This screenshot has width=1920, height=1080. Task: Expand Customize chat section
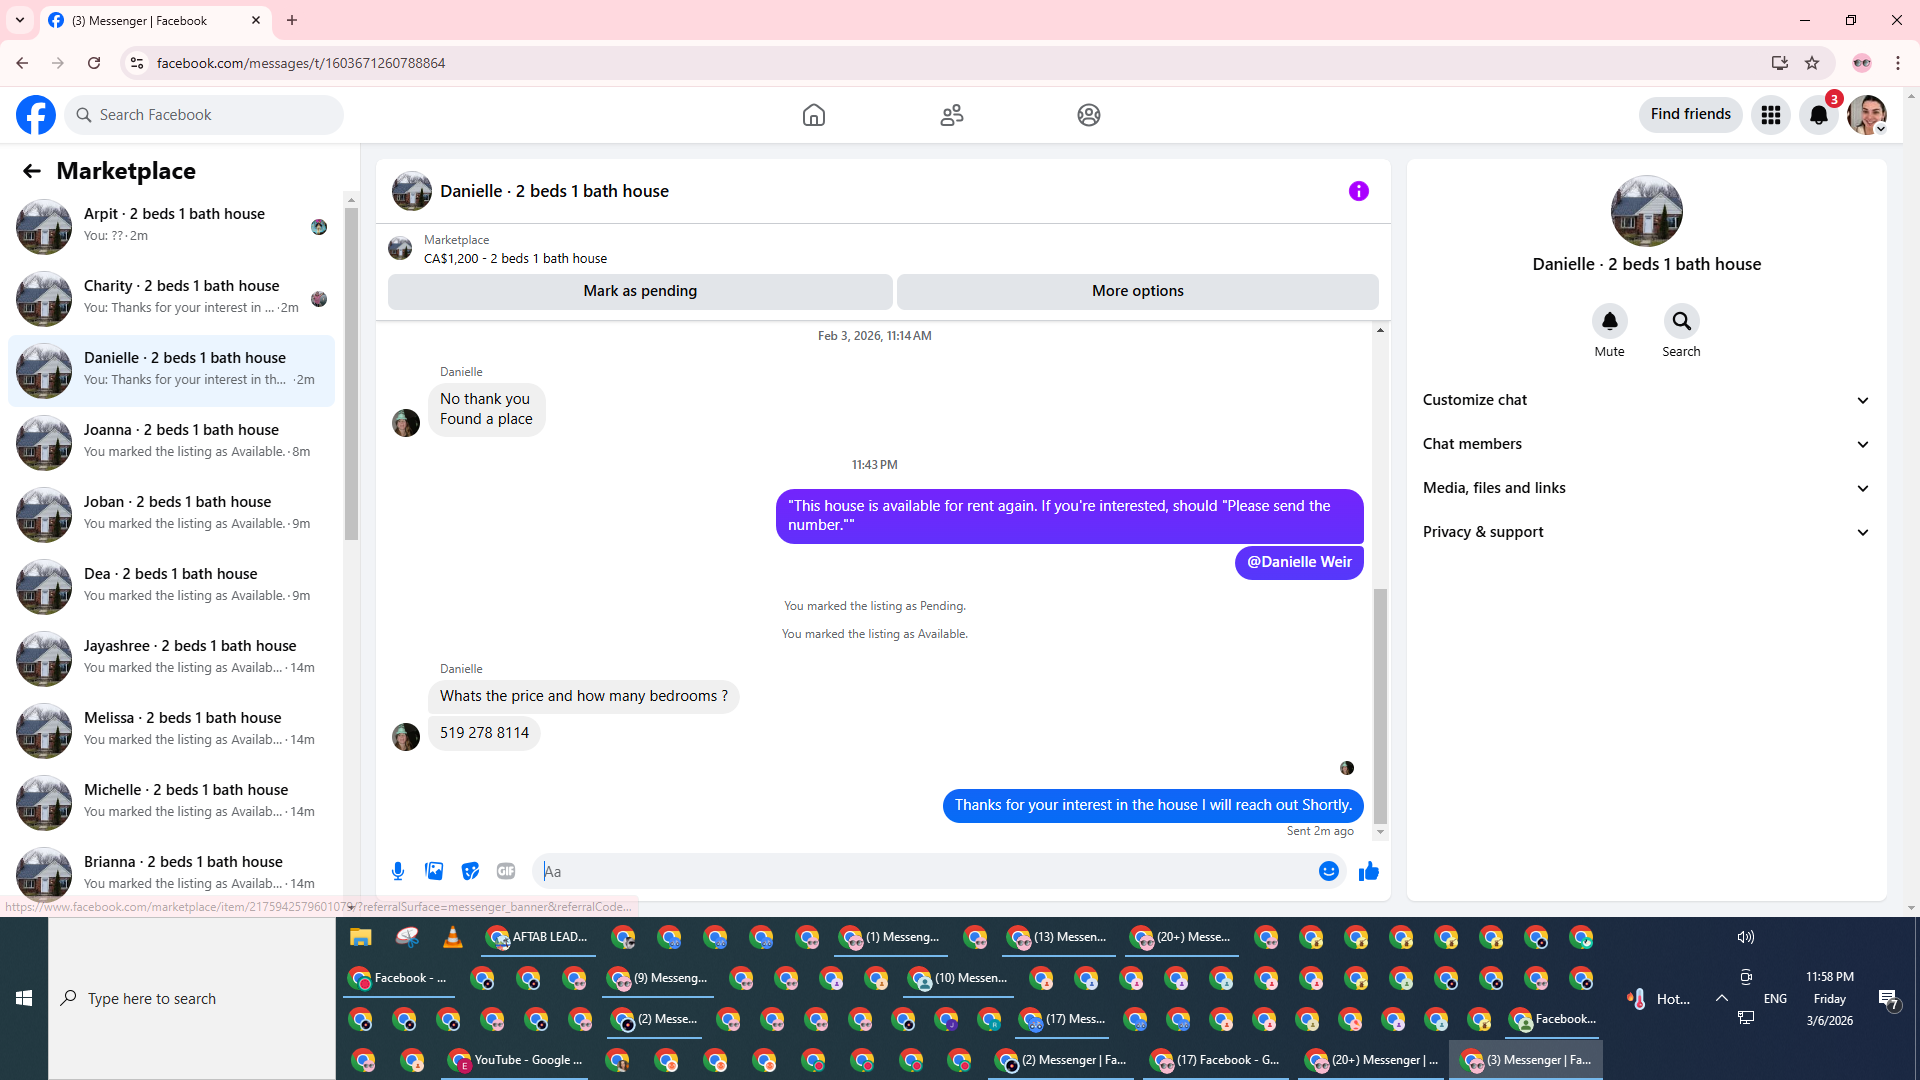[x=1646, y=400]
